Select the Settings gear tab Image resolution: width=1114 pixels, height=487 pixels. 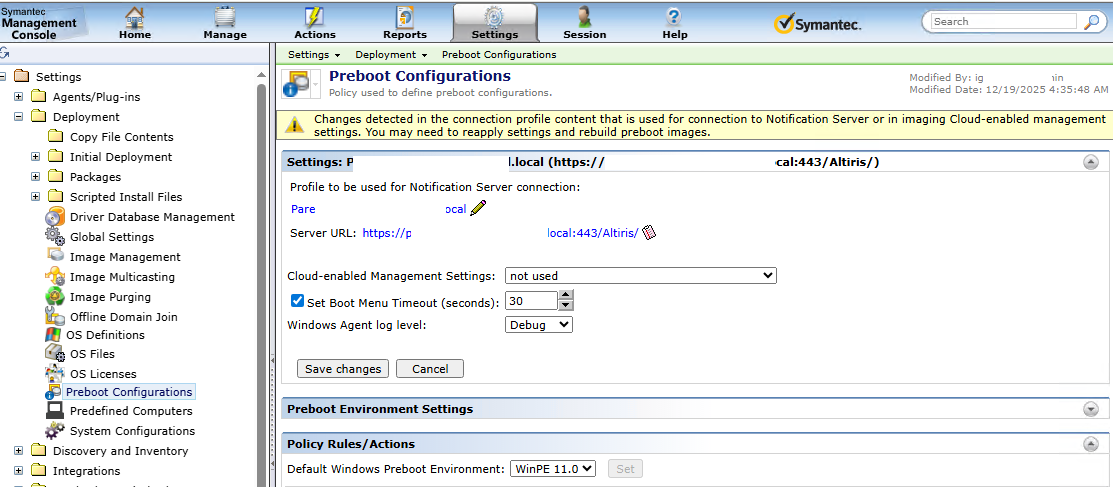pyautogui.click(x=494, y=22)
